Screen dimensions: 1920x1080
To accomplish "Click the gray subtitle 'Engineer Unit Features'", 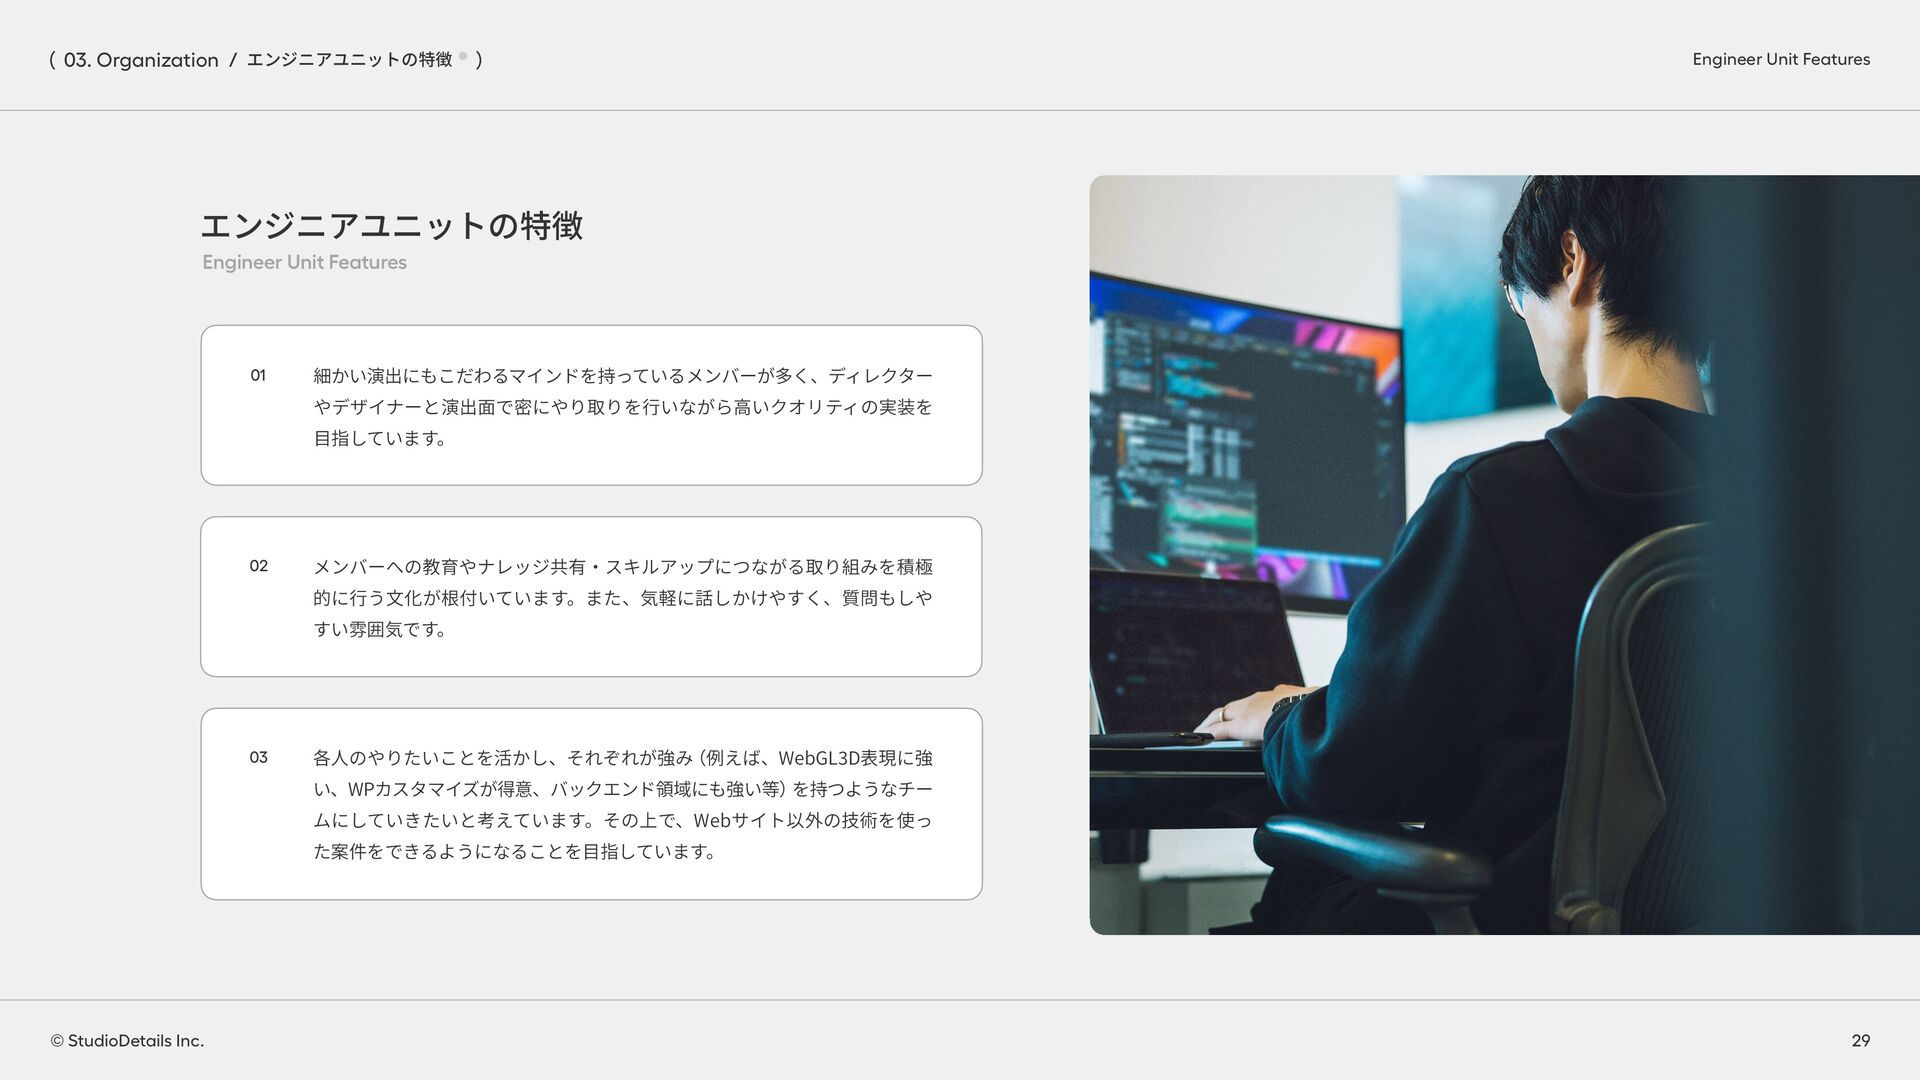I will click(304, 262).
